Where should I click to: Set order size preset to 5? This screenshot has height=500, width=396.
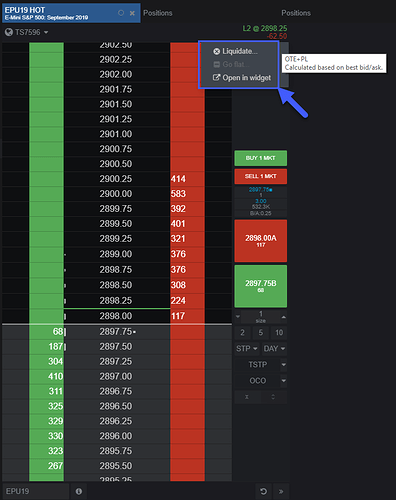point(261,332)
